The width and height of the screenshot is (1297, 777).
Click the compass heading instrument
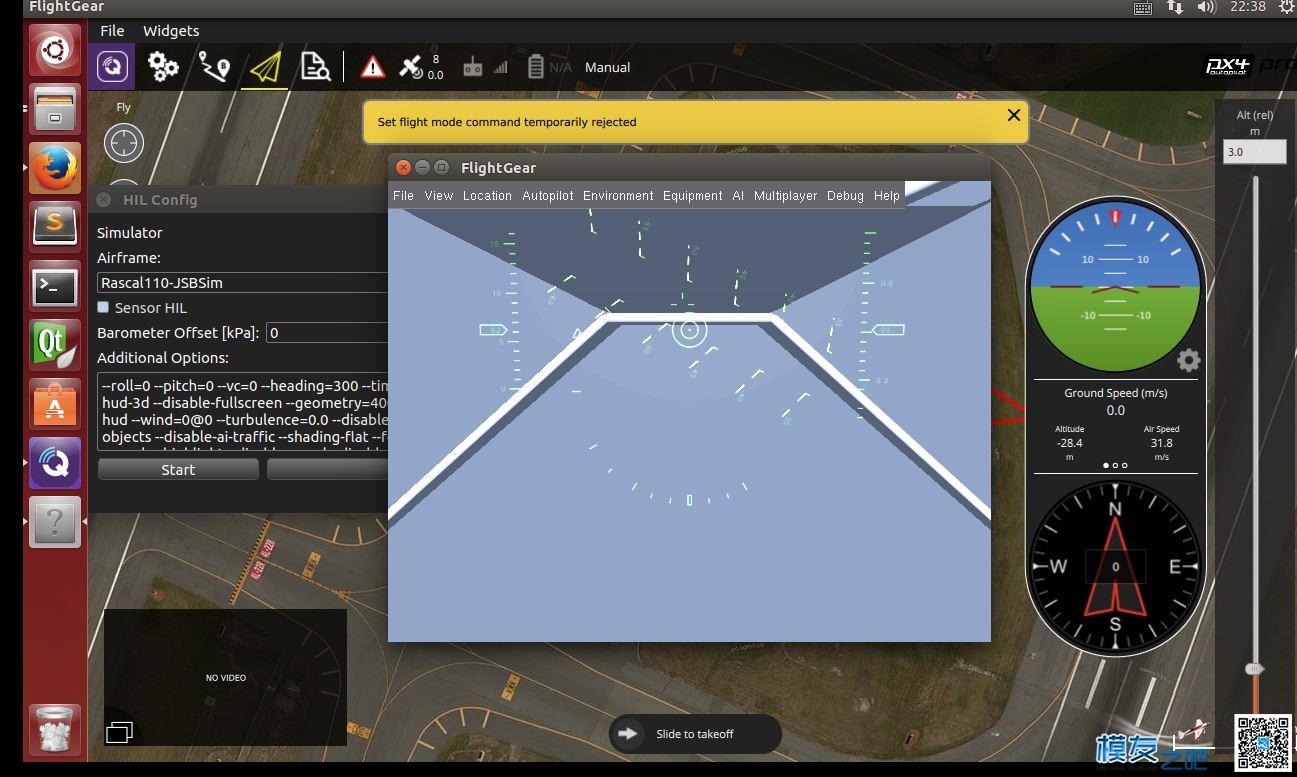[1115, 566]
